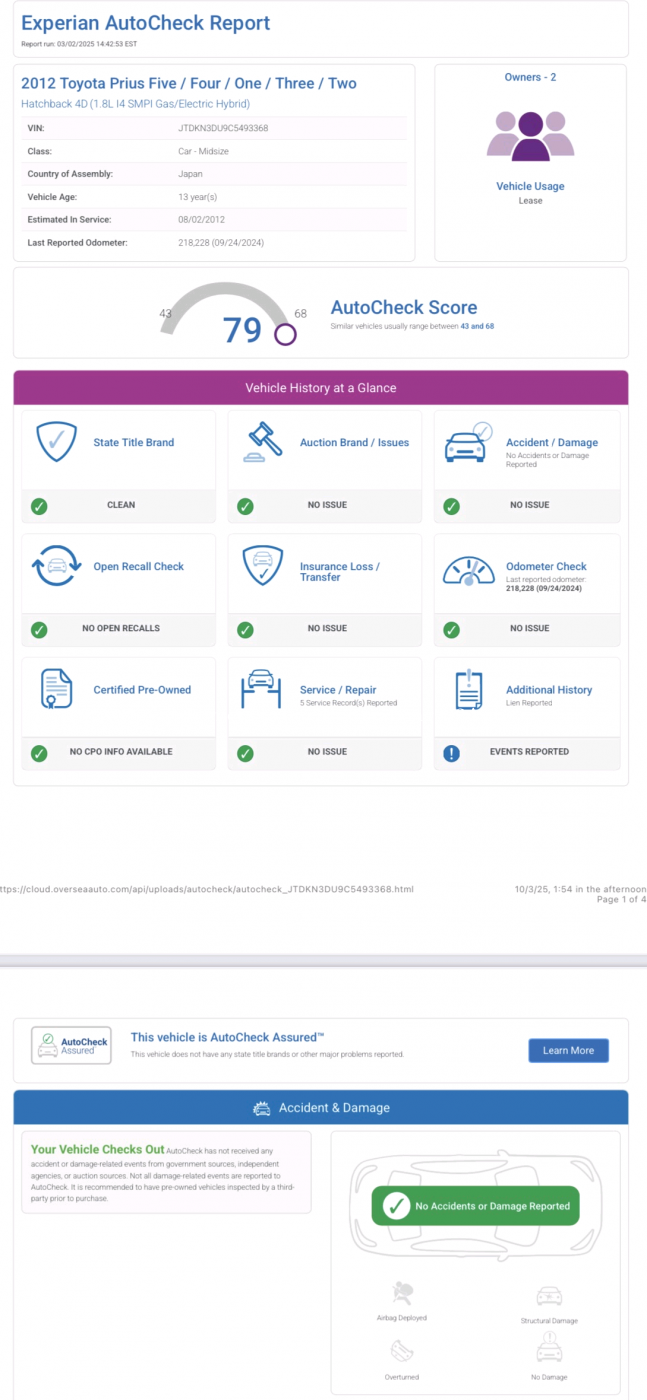Click the Hatchback 4D engine description subtitle

(135, 104)
